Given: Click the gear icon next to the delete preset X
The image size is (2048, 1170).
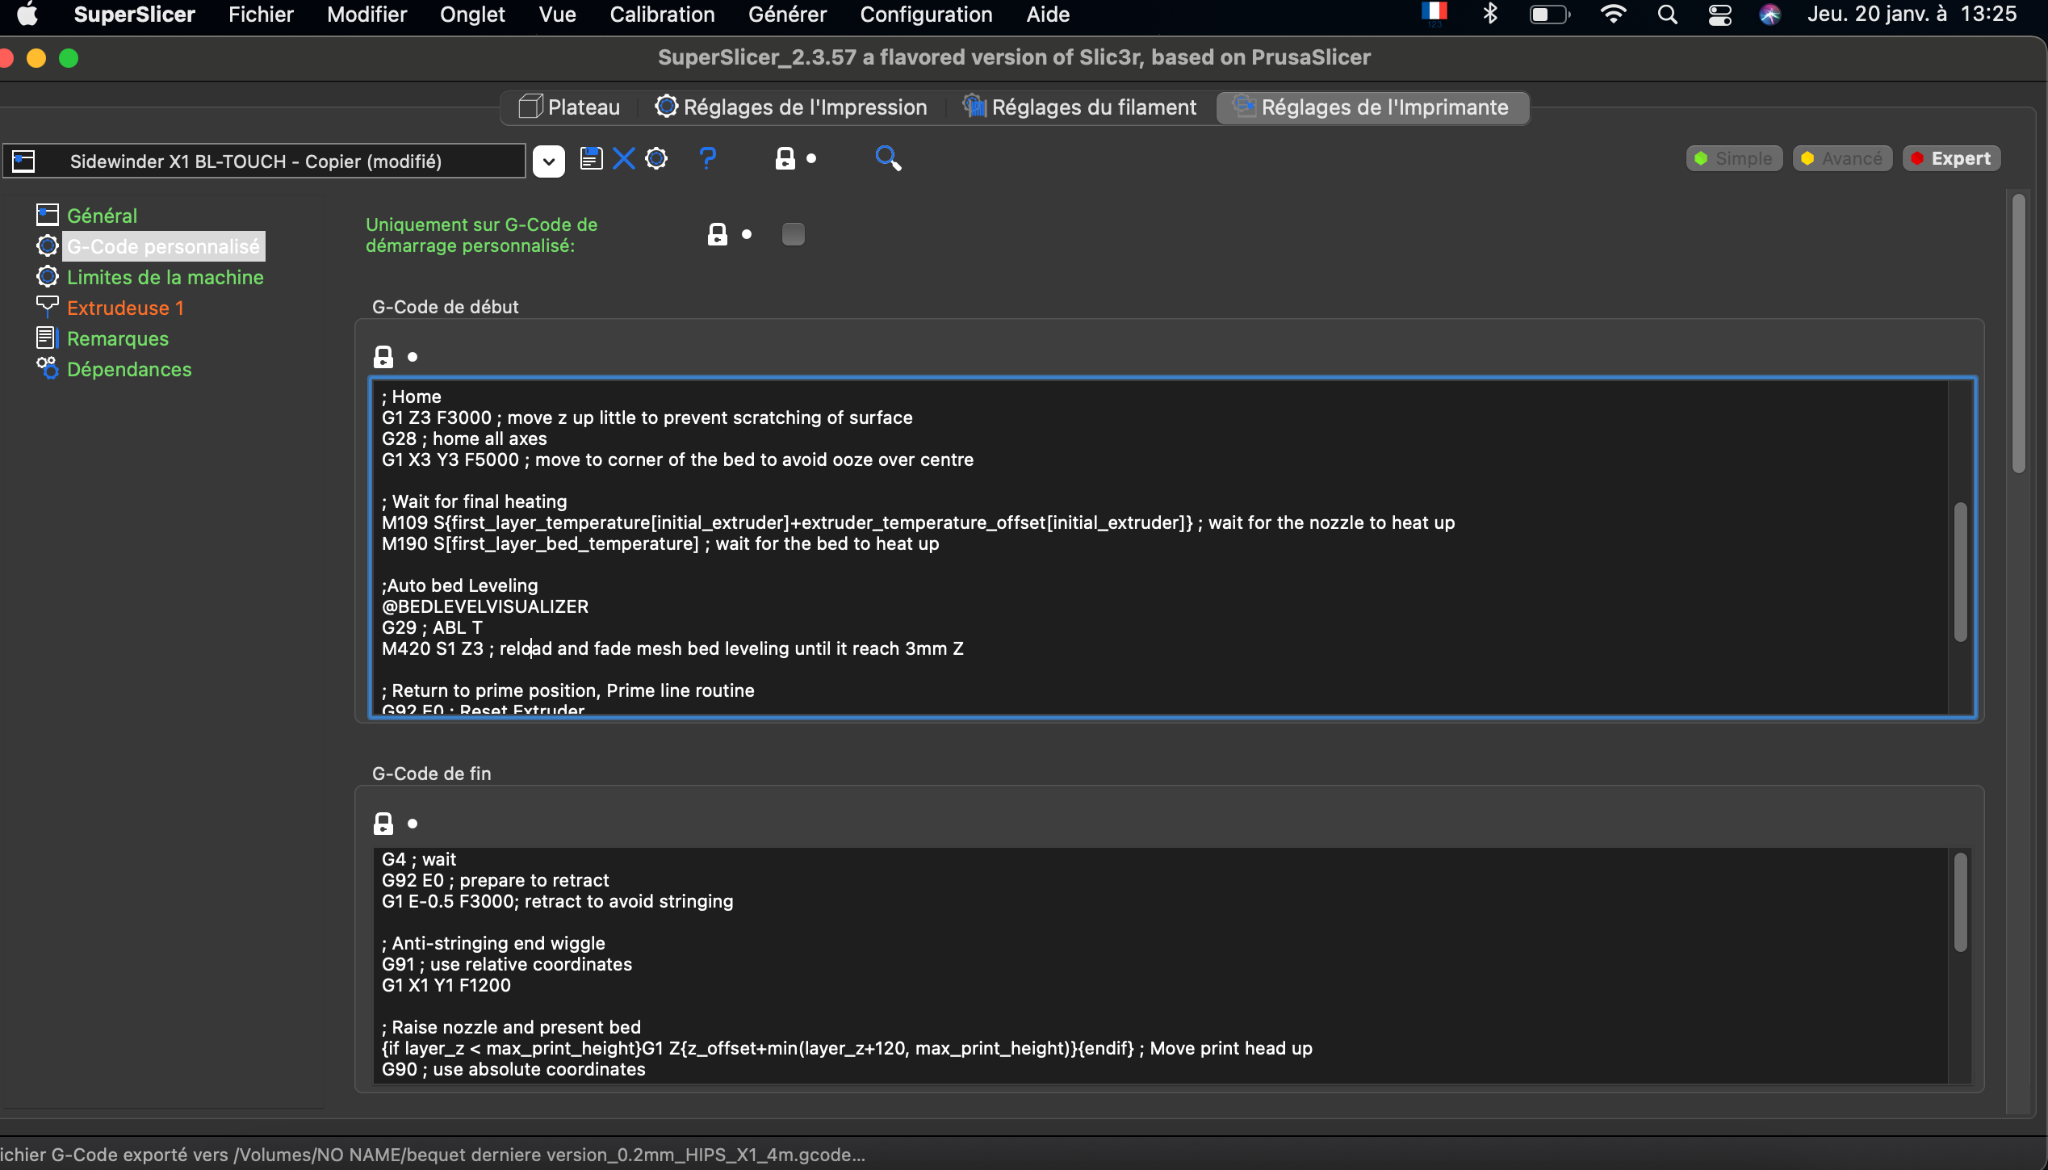Looking at the screenshot, I should (656, 159).
